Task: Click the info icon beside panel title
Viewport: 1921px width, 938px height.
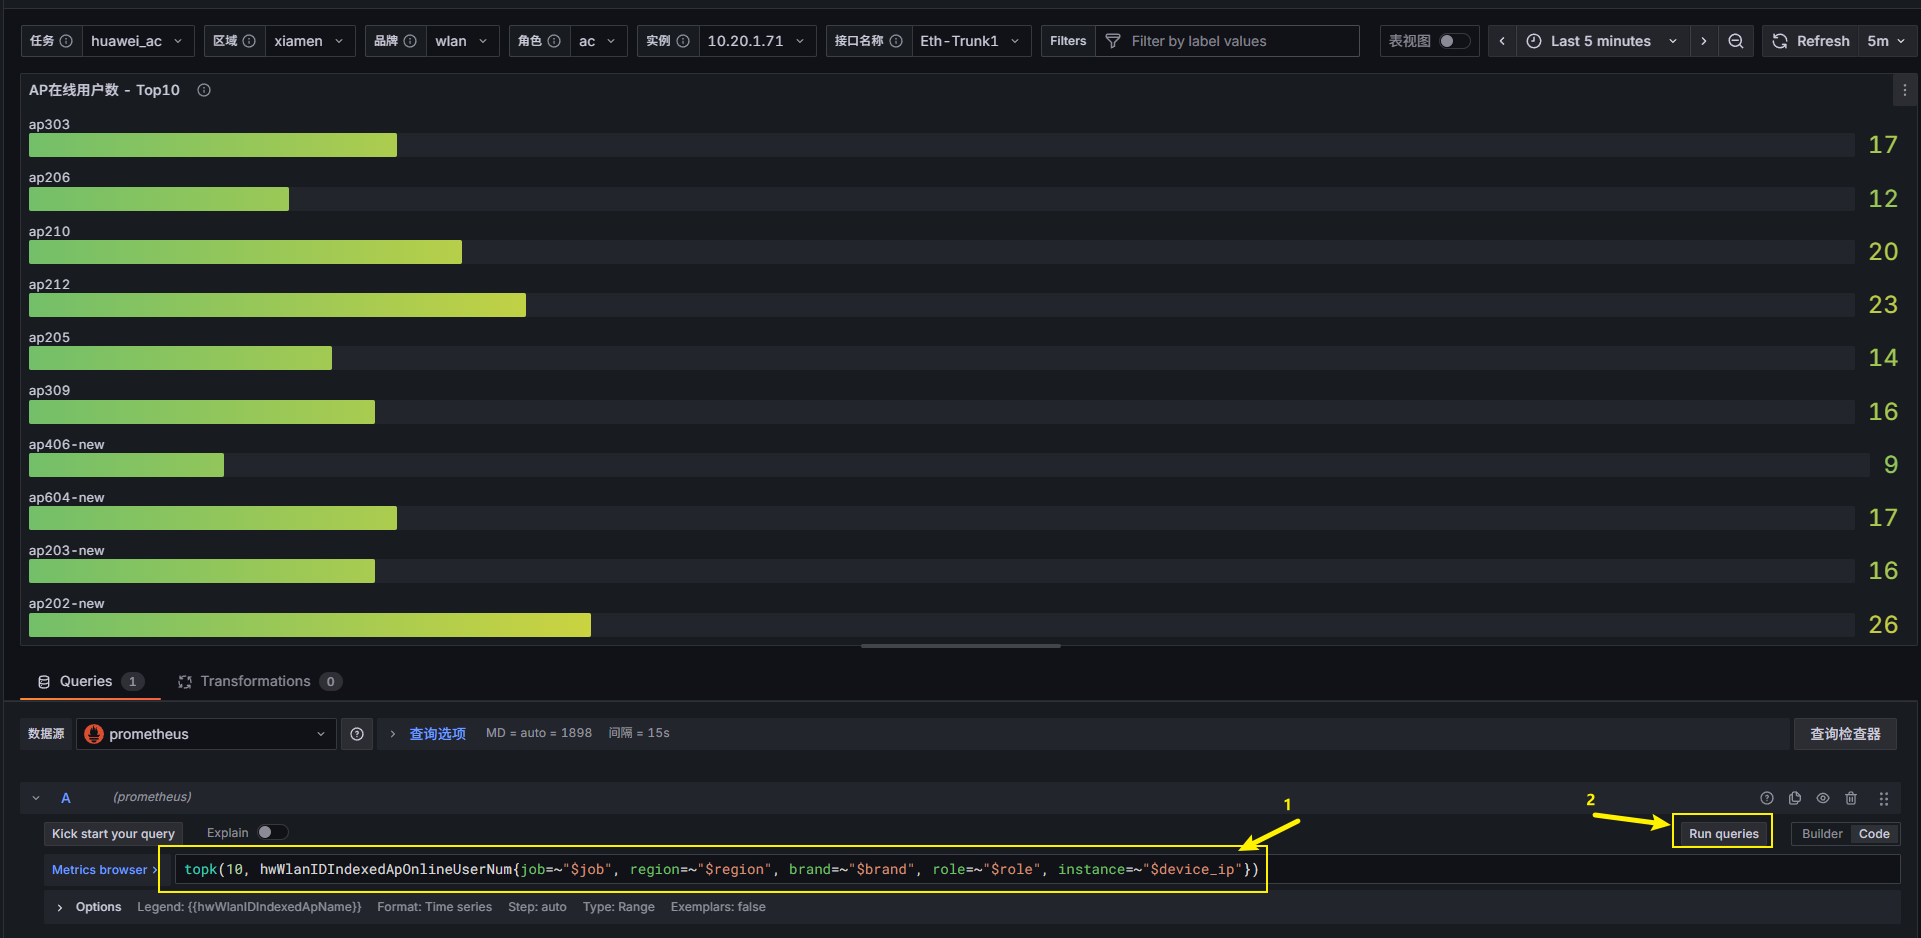Action: 204,90
